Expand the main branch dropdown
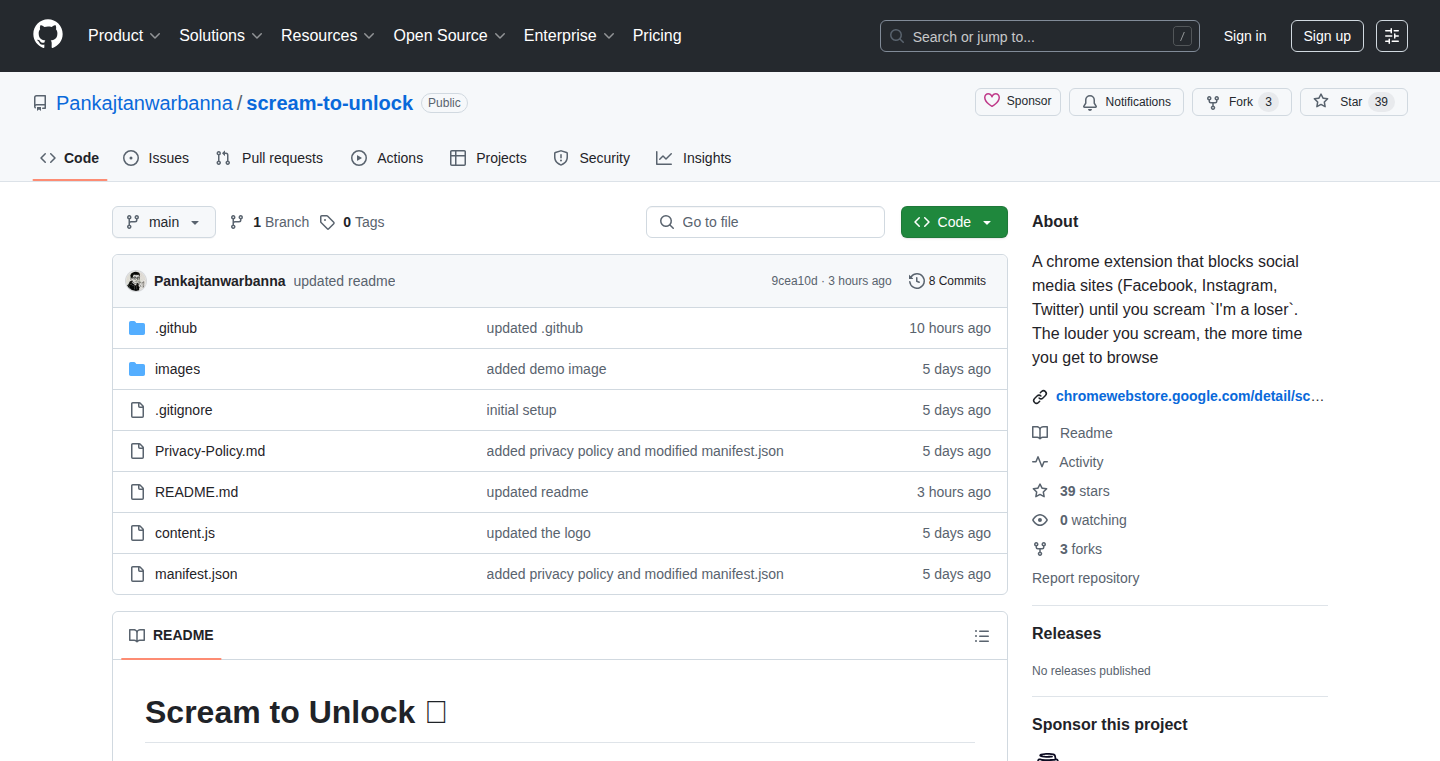 164,222
